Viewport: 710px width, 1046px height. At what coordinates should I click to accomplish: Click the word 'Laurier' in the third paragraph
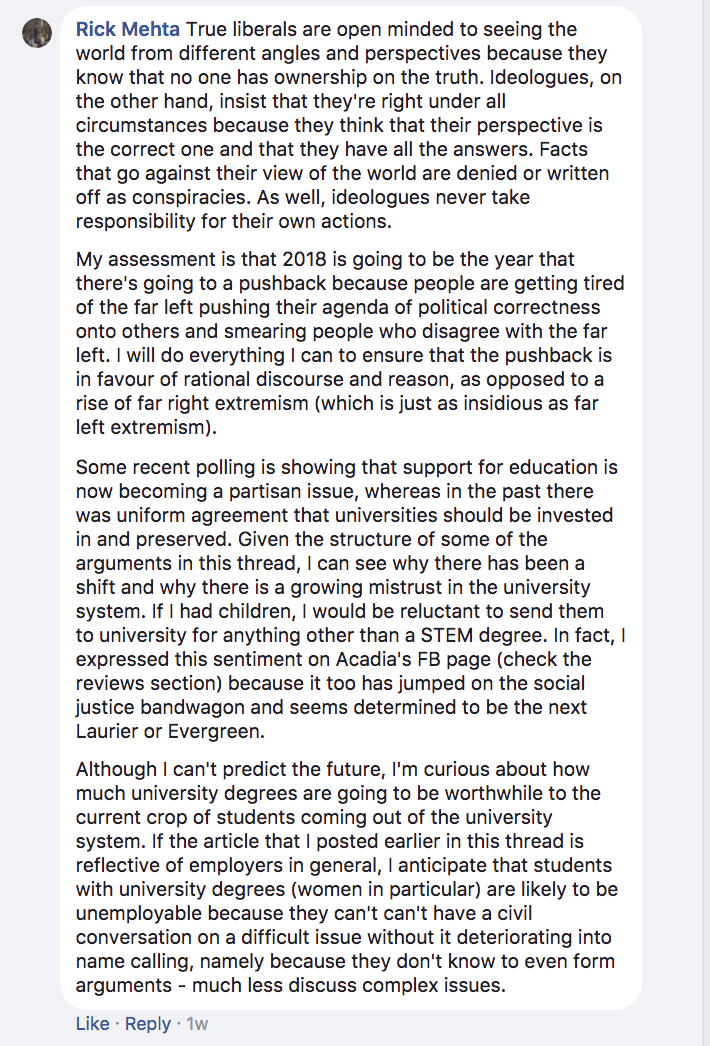click(x=107, y=732)
